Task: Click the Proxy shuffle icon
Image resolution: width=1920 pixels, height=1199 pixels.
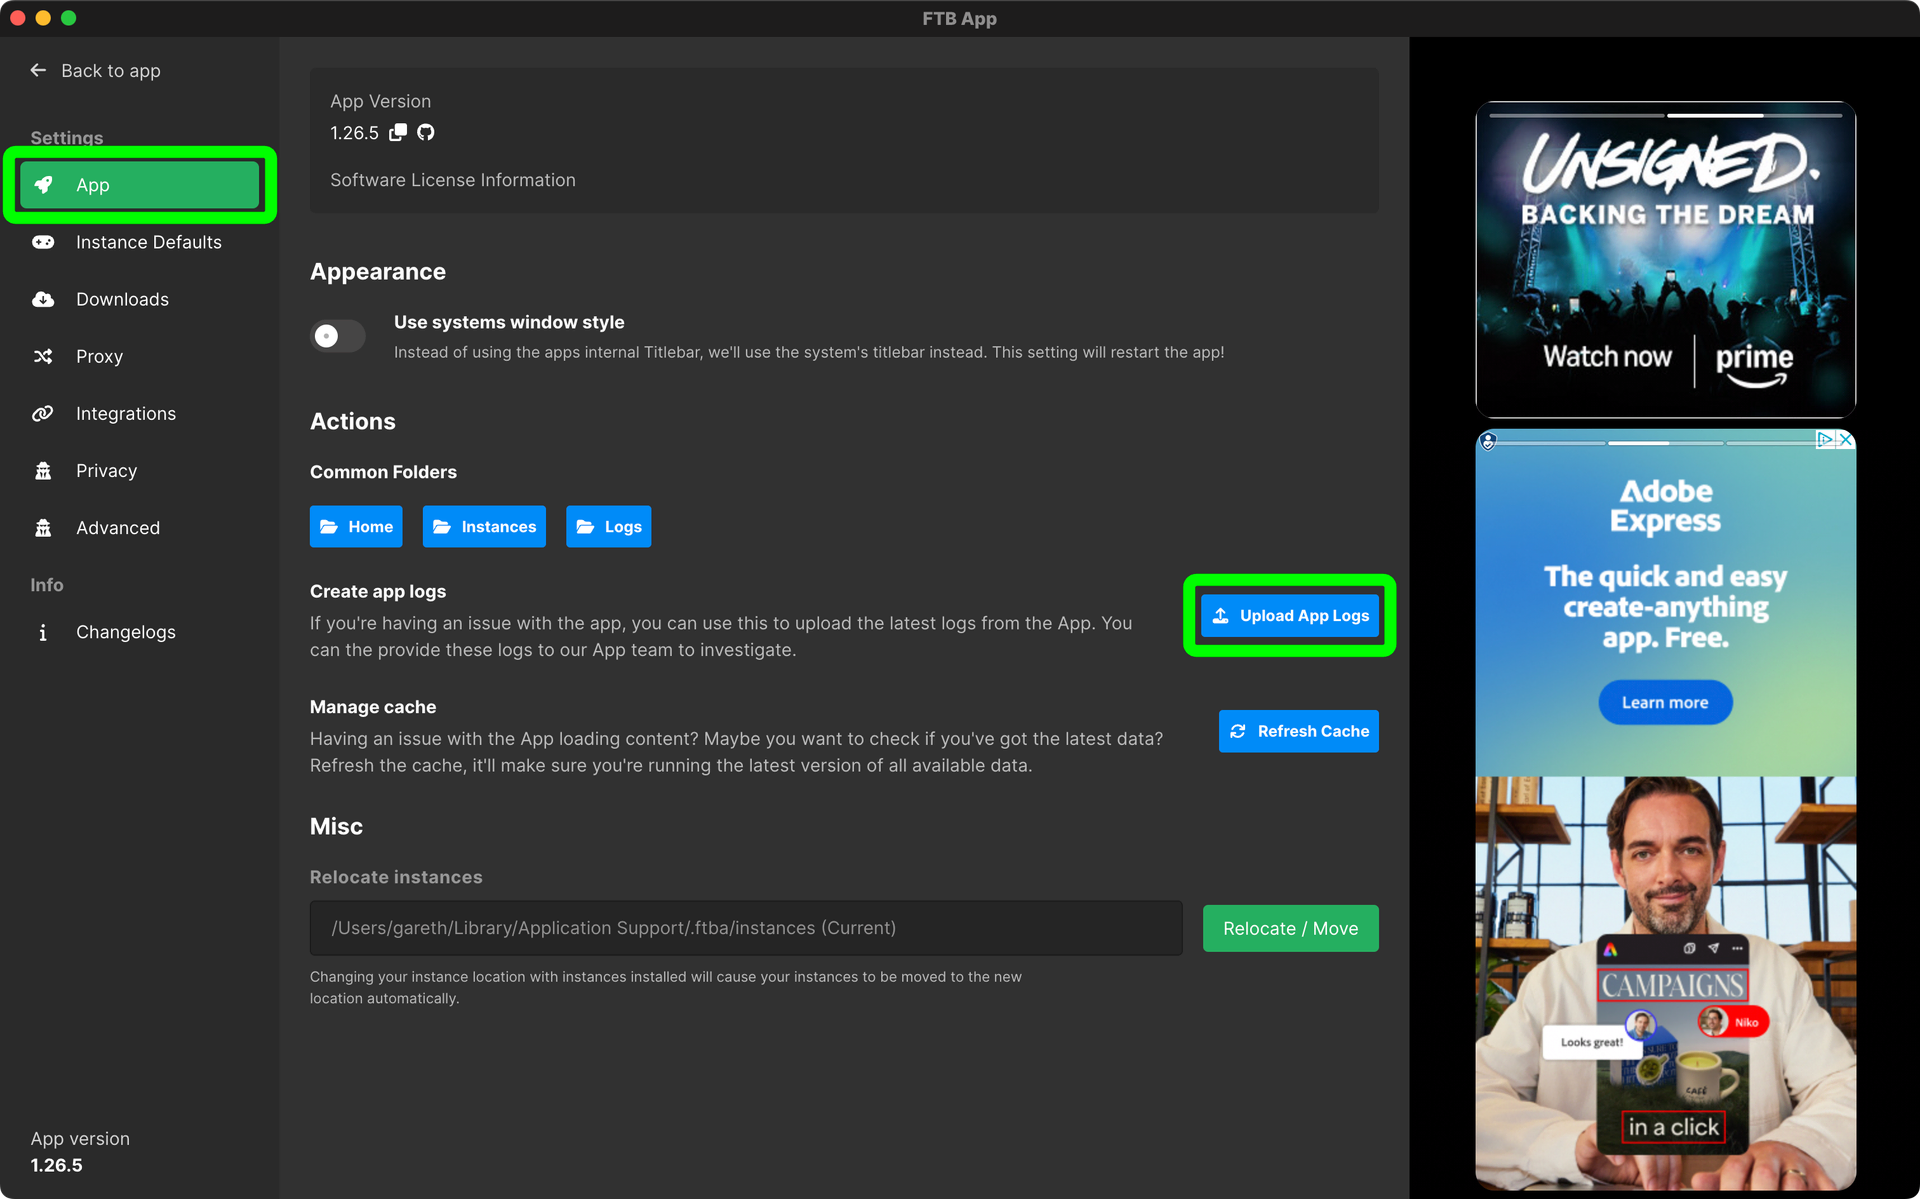Action: pyautogui.click(x=43, y=356)
